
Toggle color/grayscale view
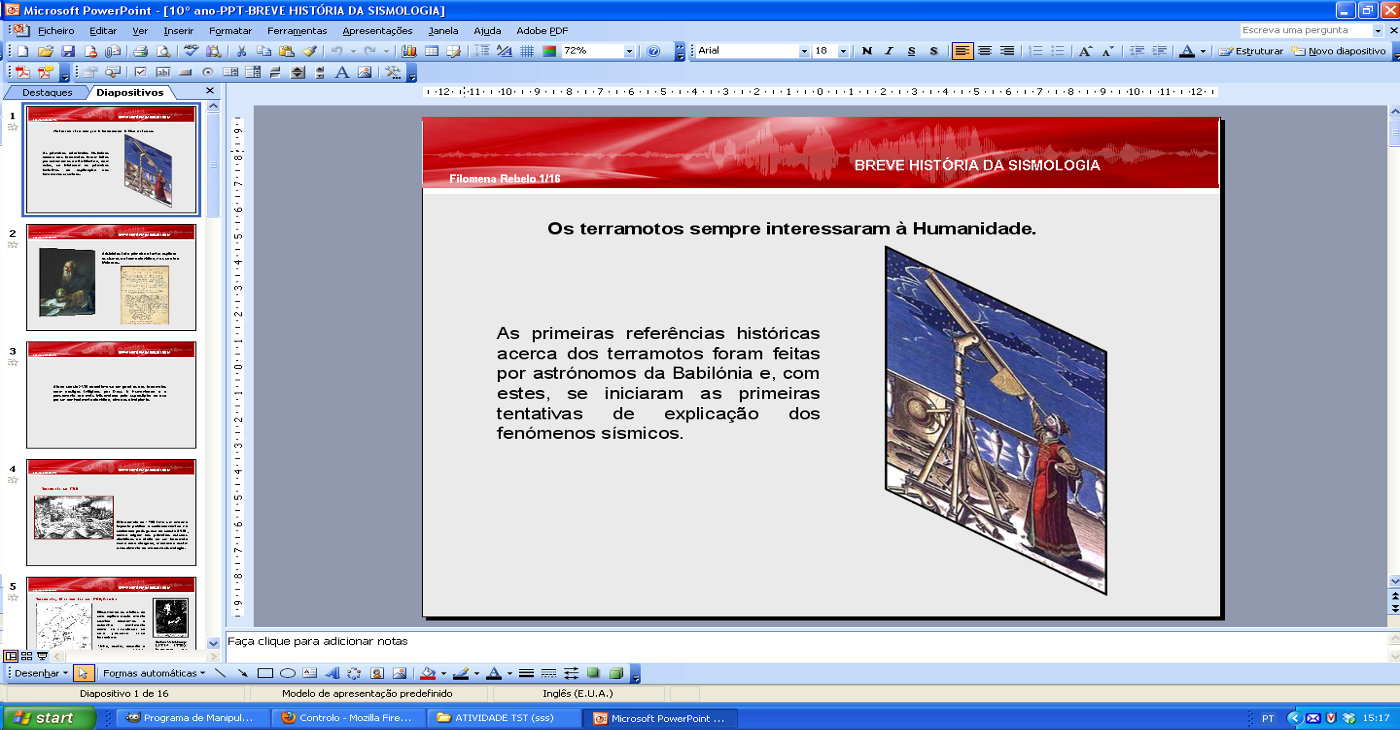click(549, 51)
